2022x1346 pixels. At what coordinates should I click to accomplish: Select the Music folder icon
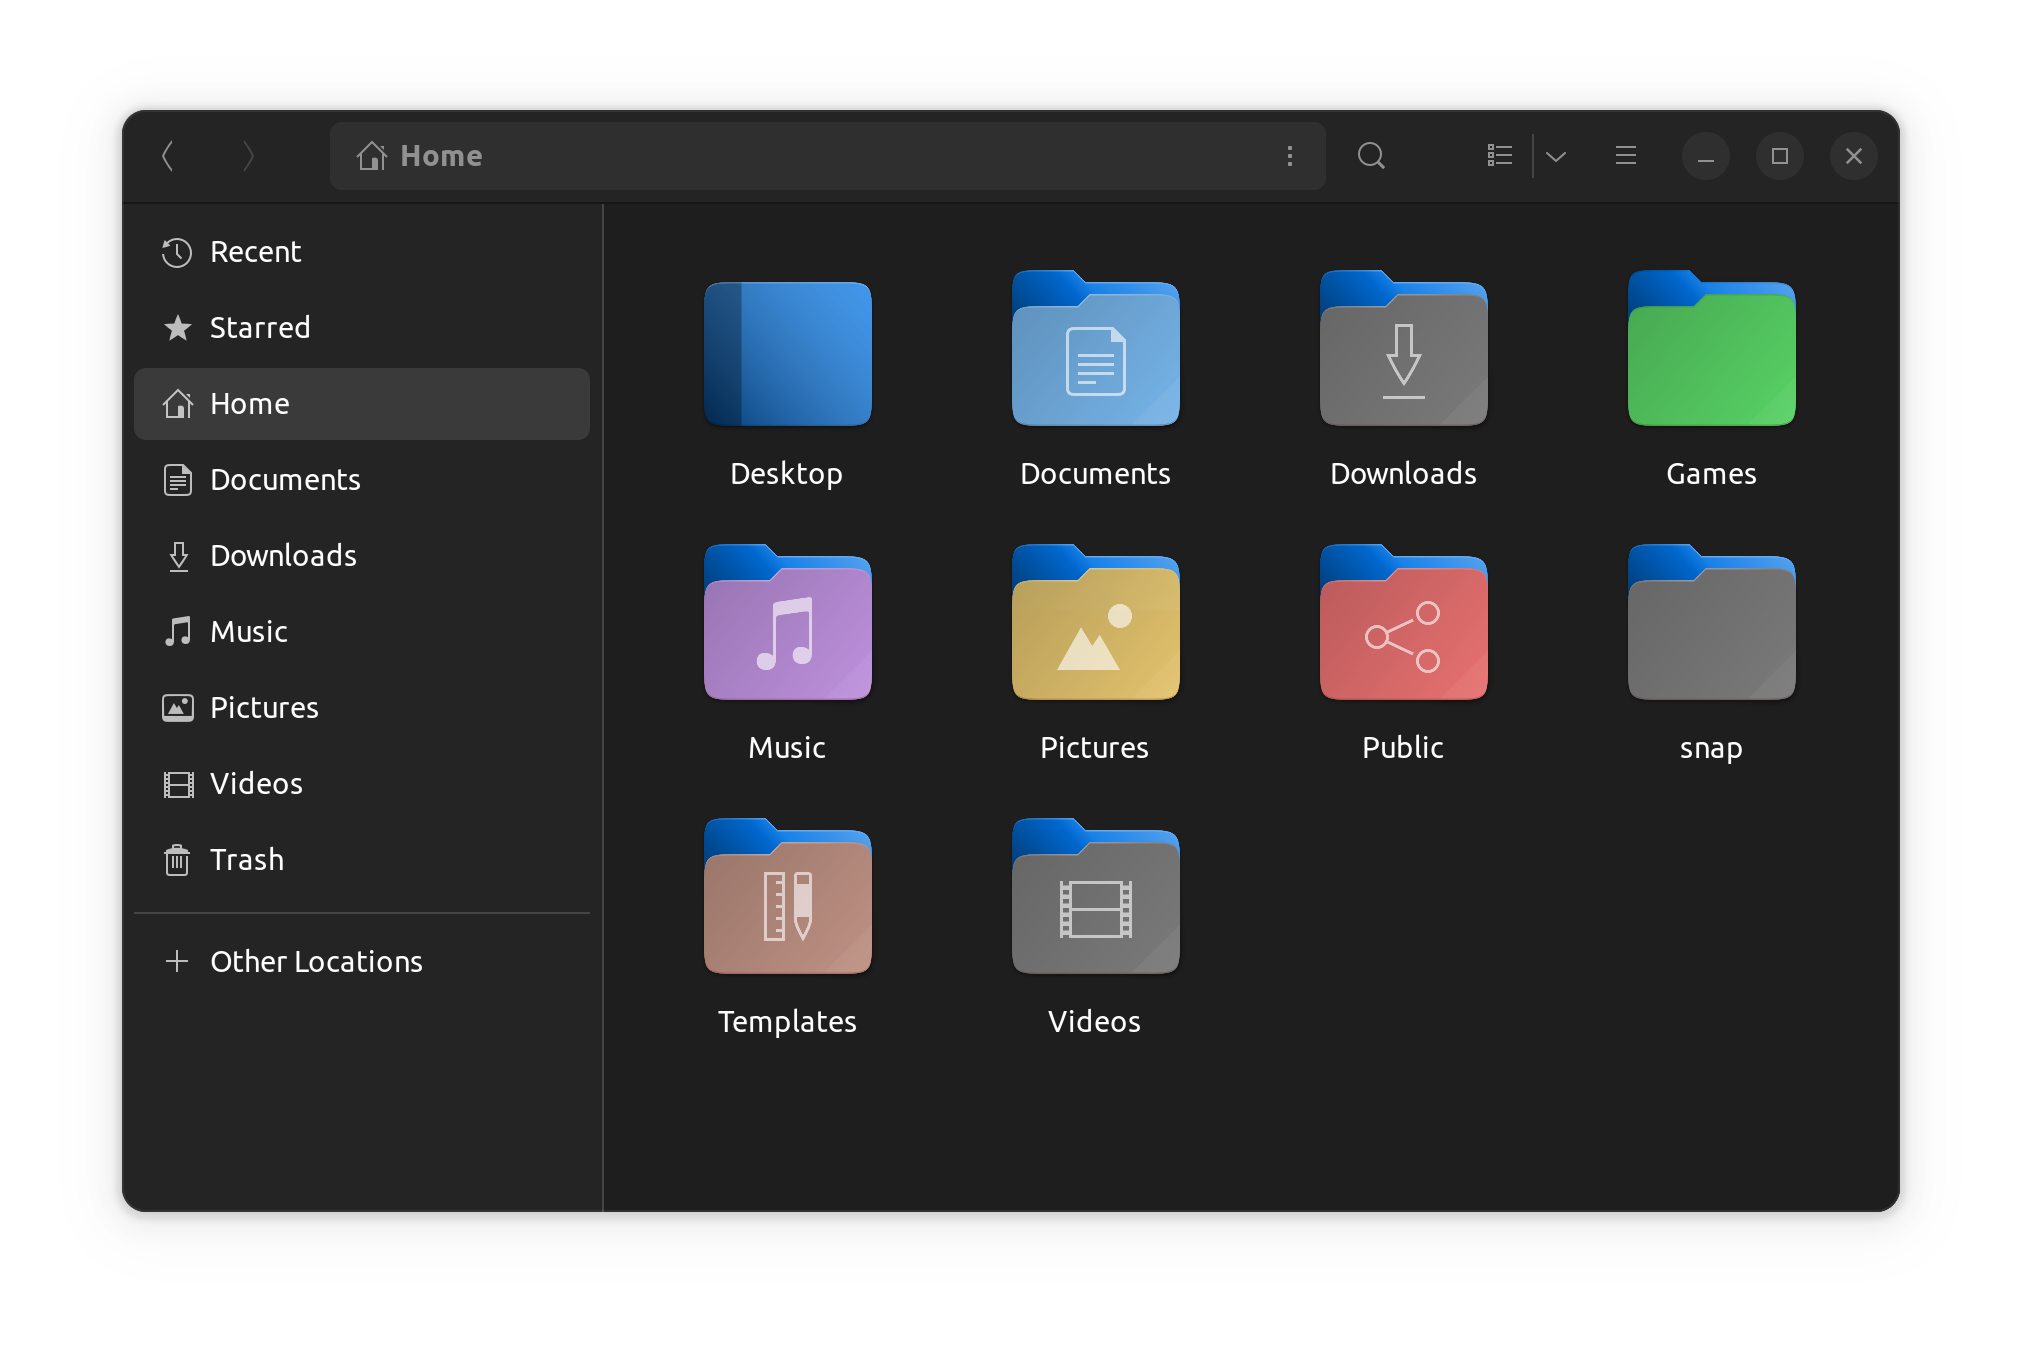(x=787, y=624)
